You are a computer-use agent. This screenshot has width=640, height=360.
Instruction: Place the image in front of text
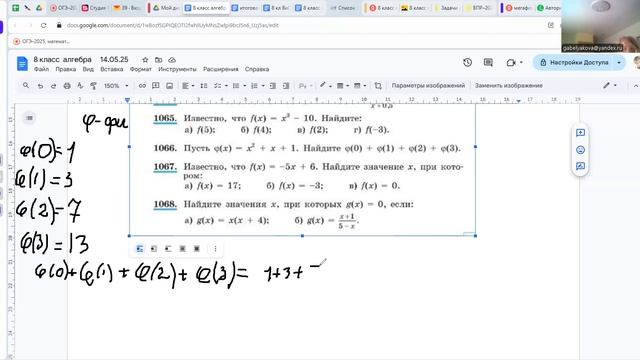click(x=197, y=249)
